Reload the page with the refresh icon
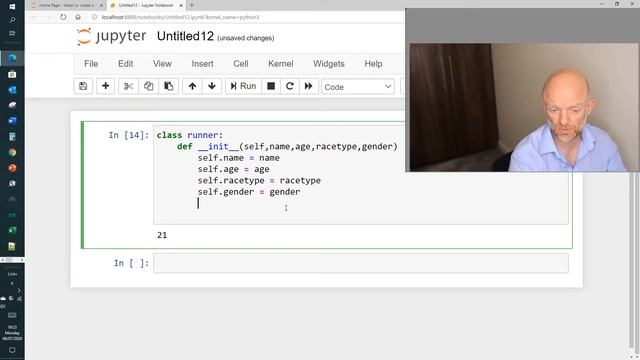 pyautogui.click(x=63, y=17)
